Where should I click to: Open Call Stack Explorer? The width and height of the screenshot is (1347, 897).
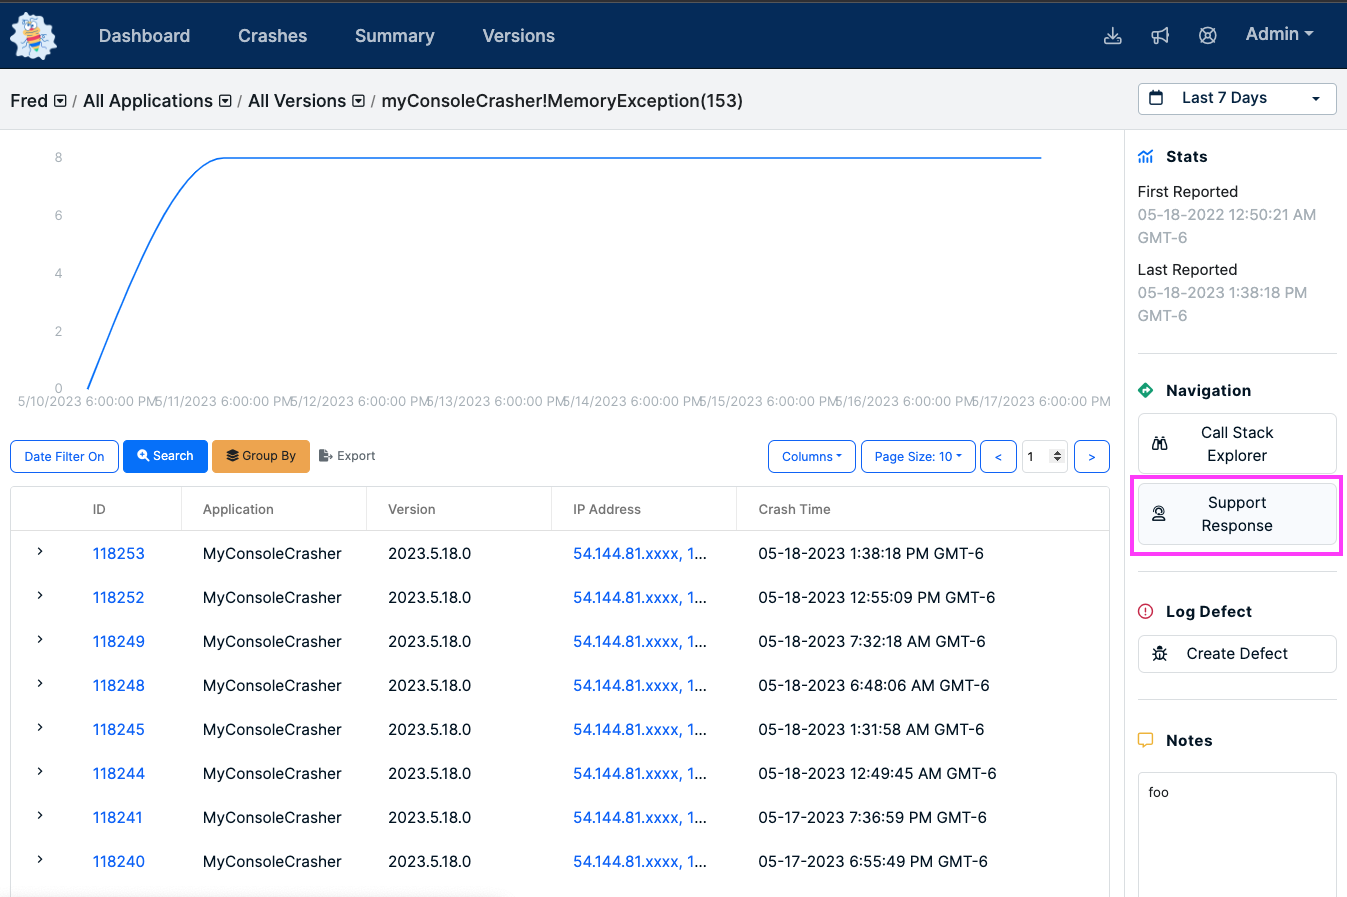coord(1236,444)
